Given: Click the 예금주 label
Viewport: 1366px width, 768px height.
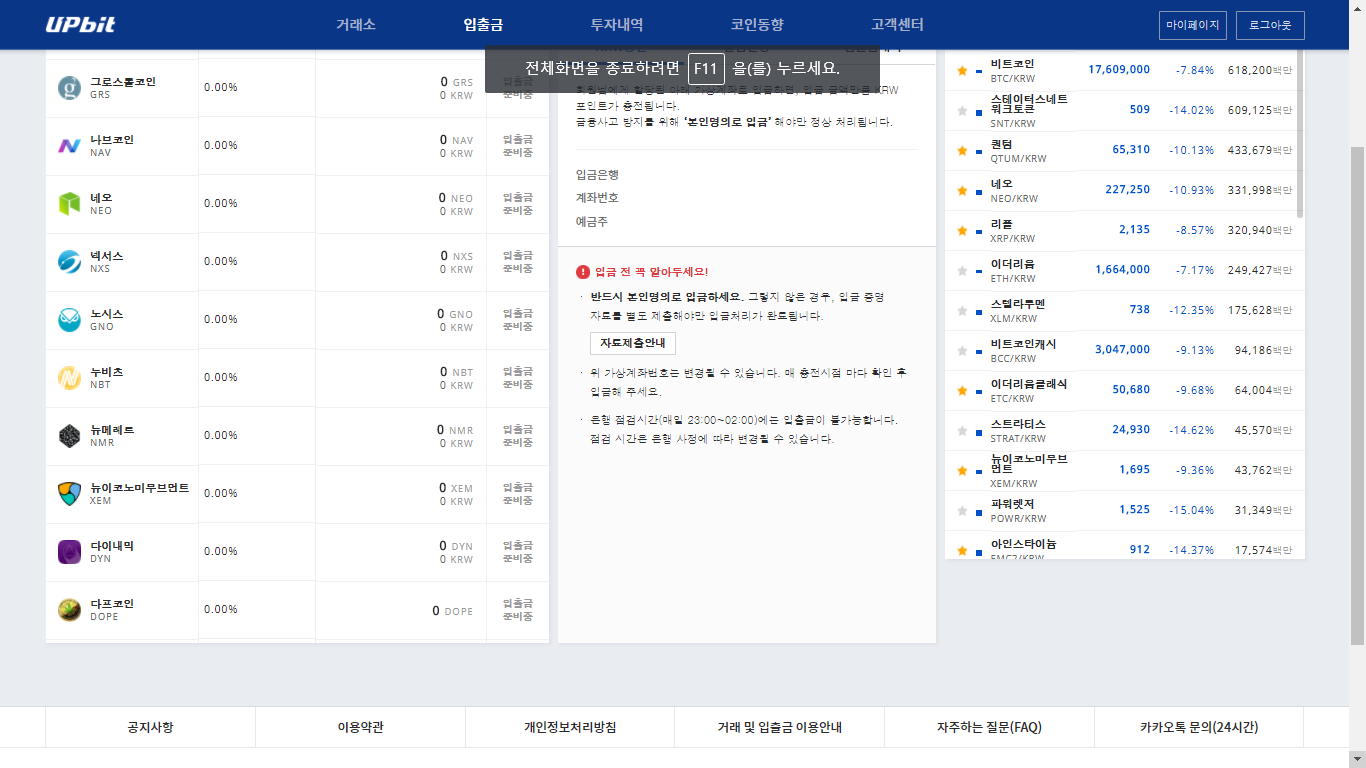Looking at the screenshot, I should coord(592,222).
